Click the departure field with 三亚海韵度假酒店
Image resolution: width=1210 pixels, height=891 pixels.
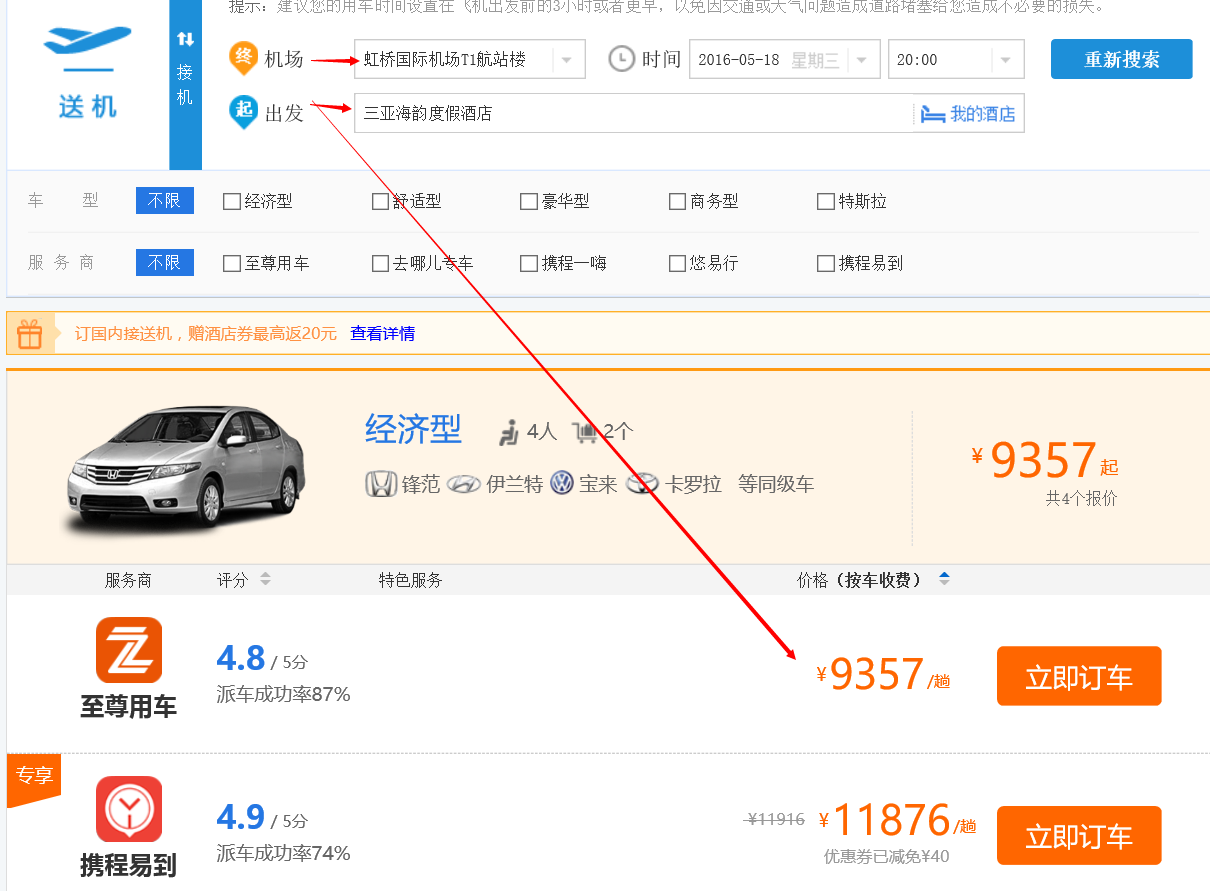(632, 114)
